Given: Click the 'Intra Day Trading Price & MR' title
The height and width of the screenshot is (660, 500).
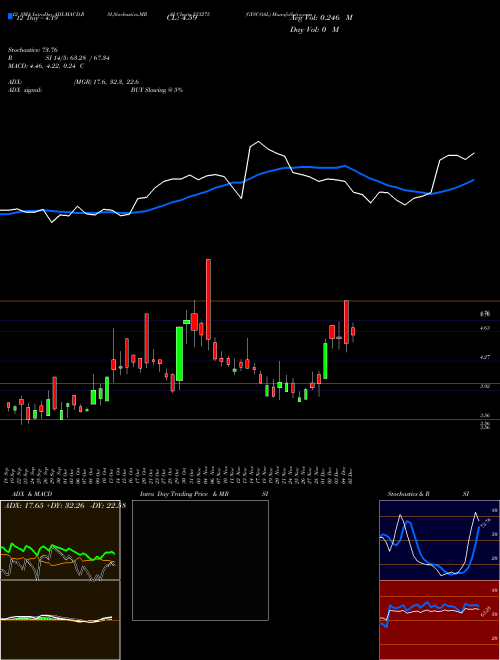Looking at the screenshot, I should pos(184,494).
